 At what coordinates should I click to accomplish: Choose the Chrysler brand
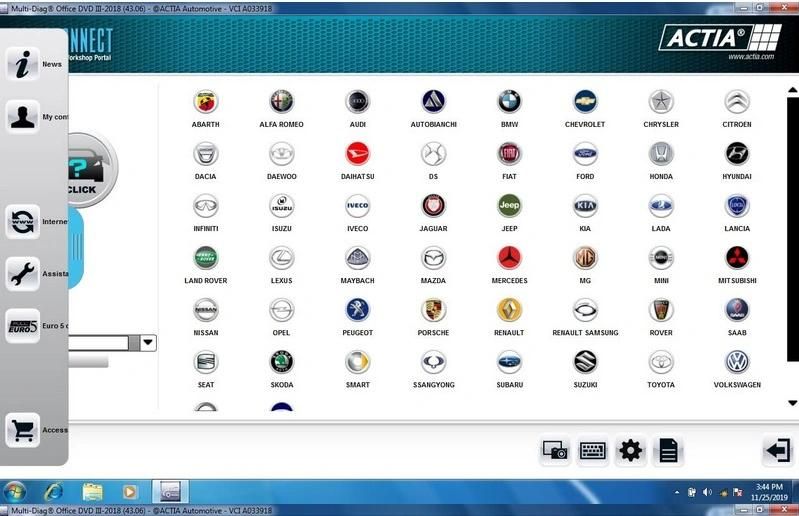tap(661, 102)
